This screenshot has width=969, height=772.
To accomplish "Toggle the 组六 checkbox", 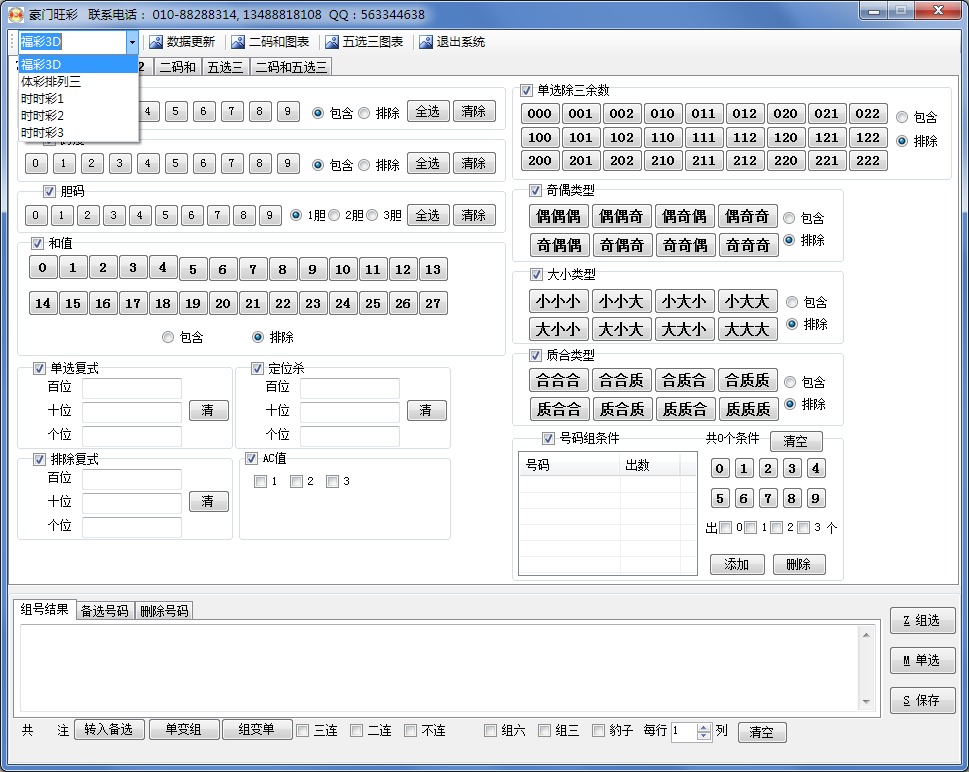I will (490, 731).
